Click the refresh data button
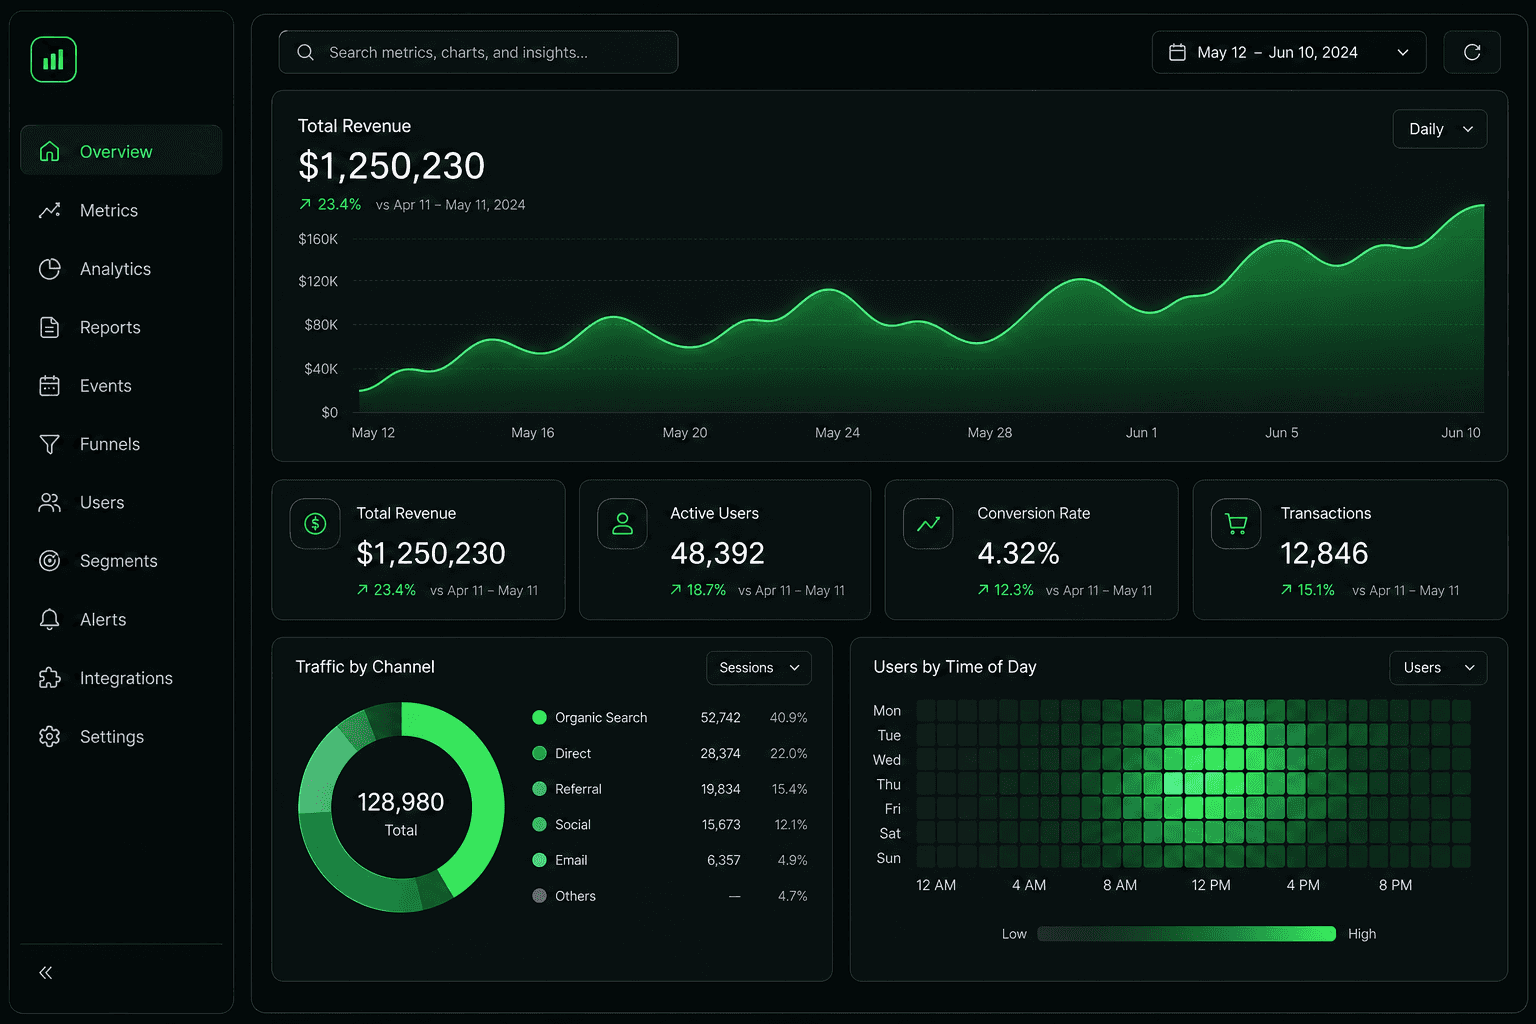Screen dimensions: 1536x1024 pyautogui.click(x=1472, y=52)
